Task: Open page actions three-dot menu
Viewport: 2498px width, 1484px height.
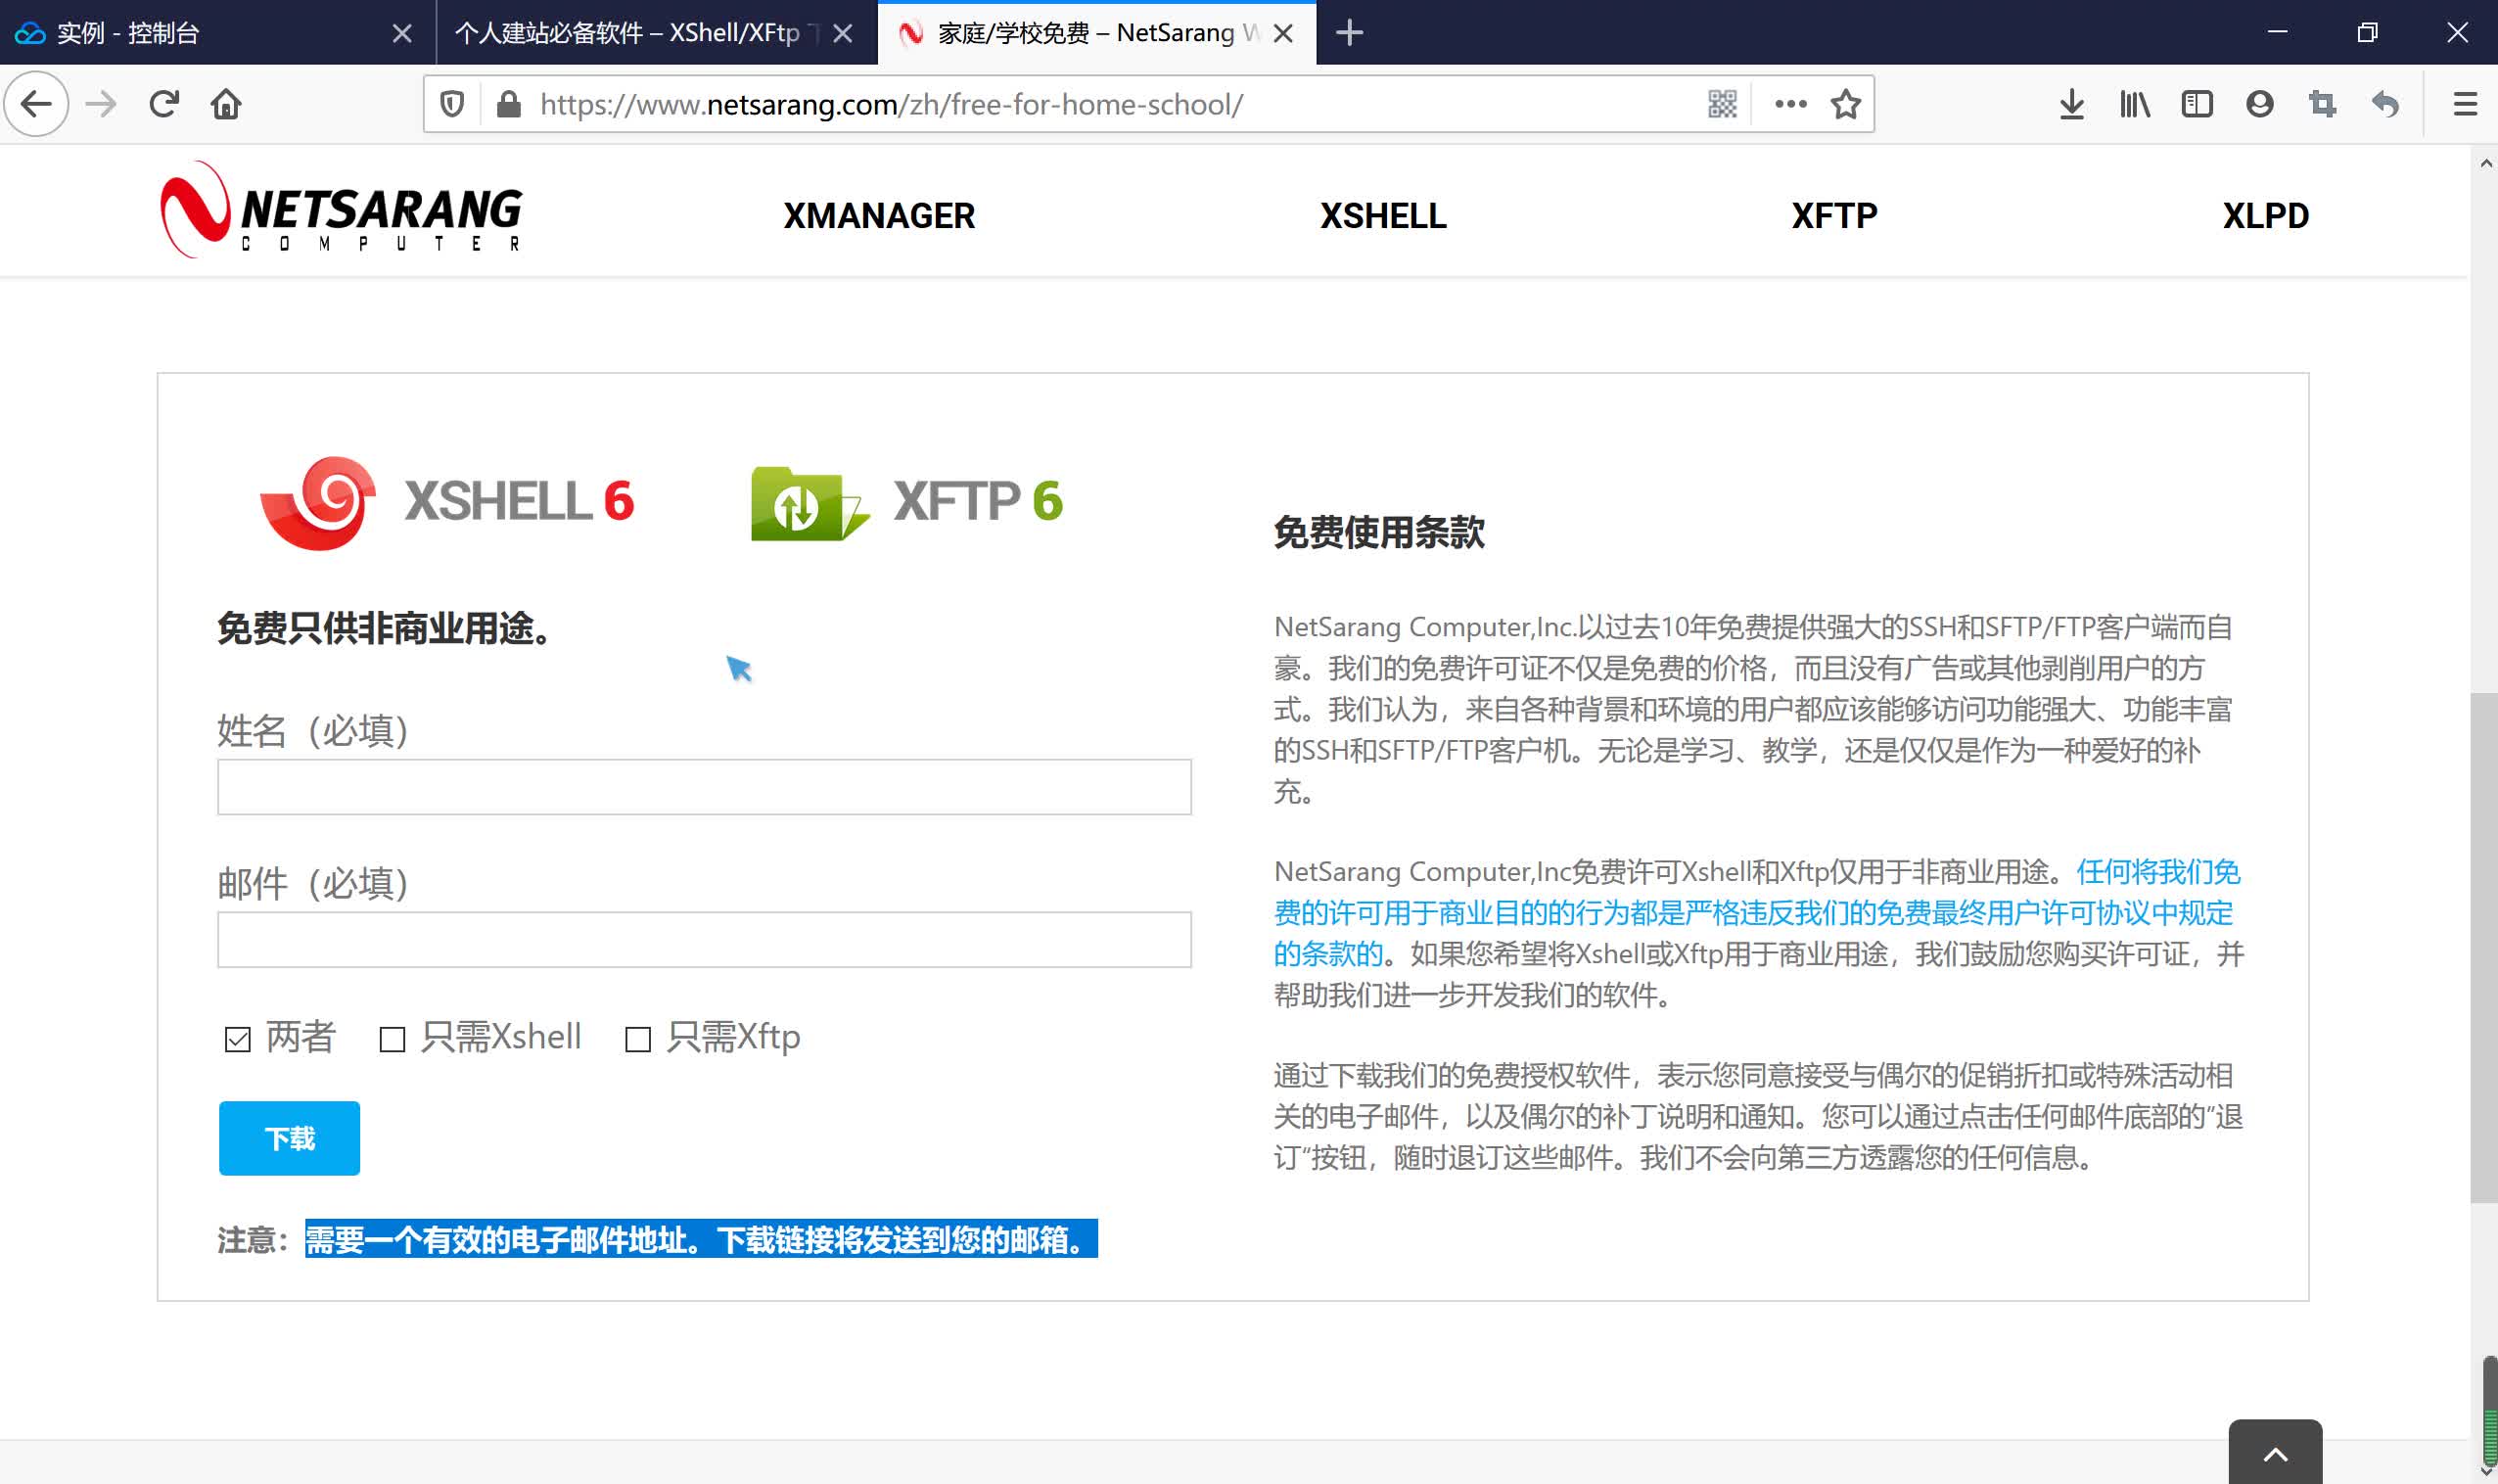Action: pyautogui.click(x=1790, y=104)
